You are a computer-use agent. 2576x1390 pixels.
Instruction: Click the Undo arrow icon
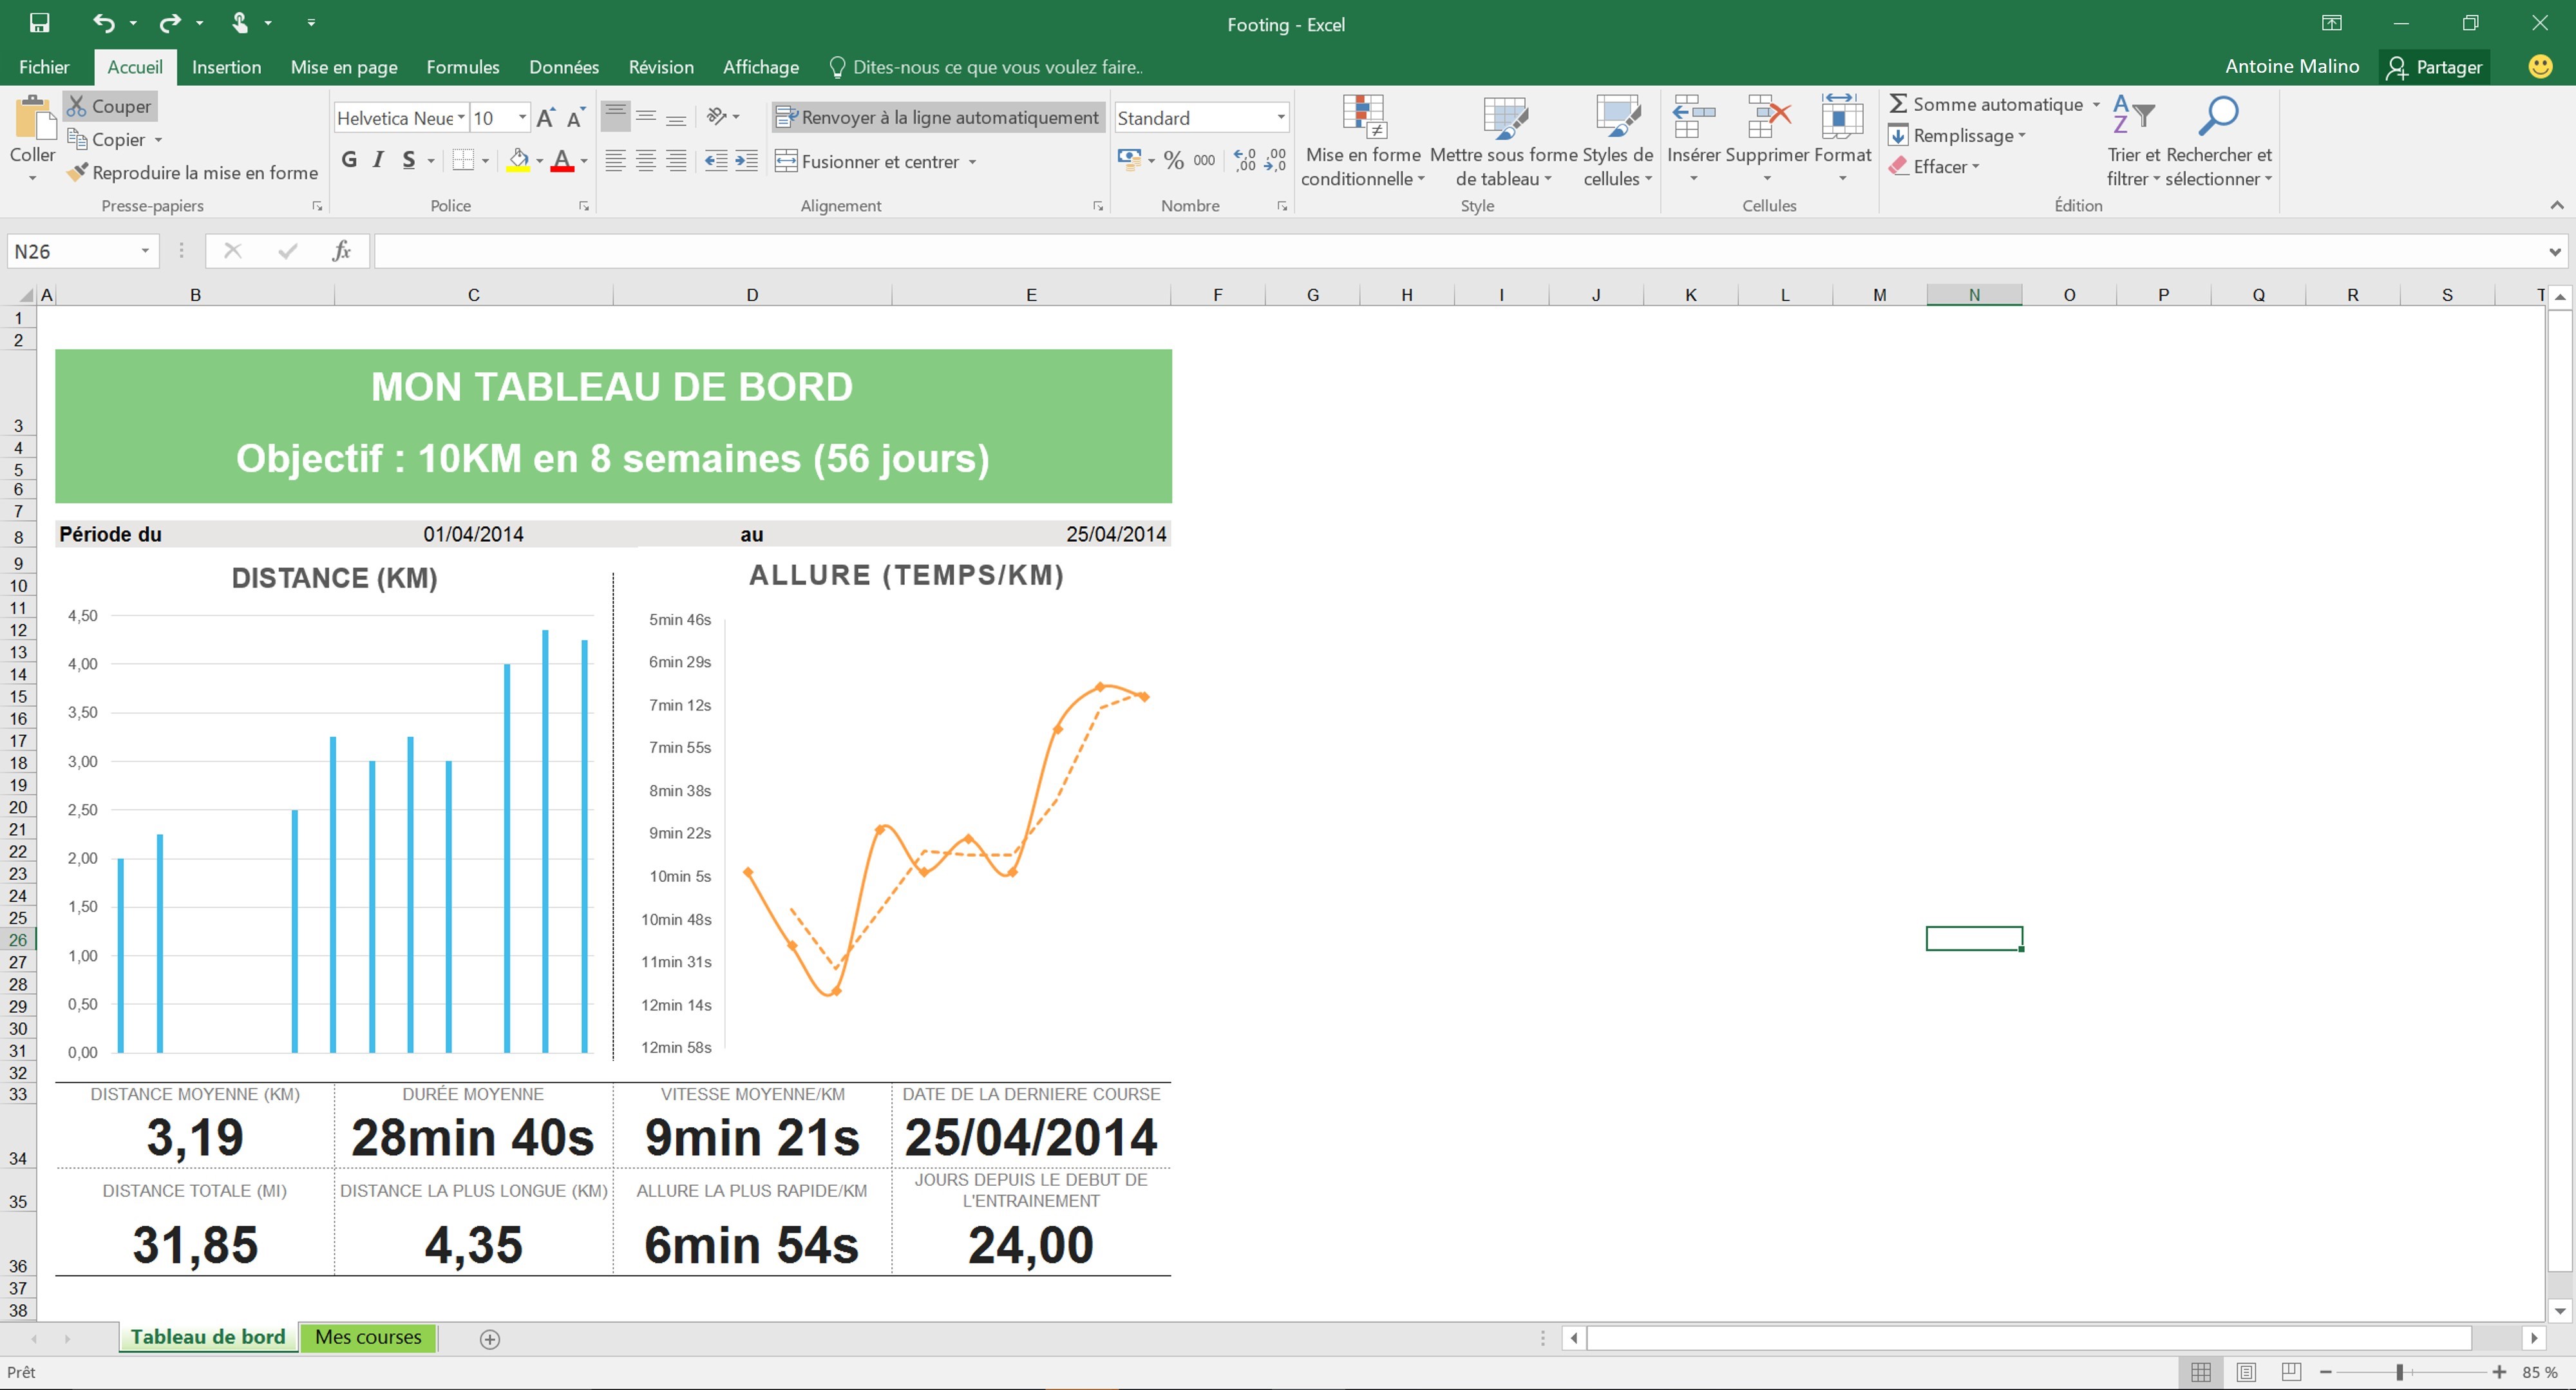[104, 23]
